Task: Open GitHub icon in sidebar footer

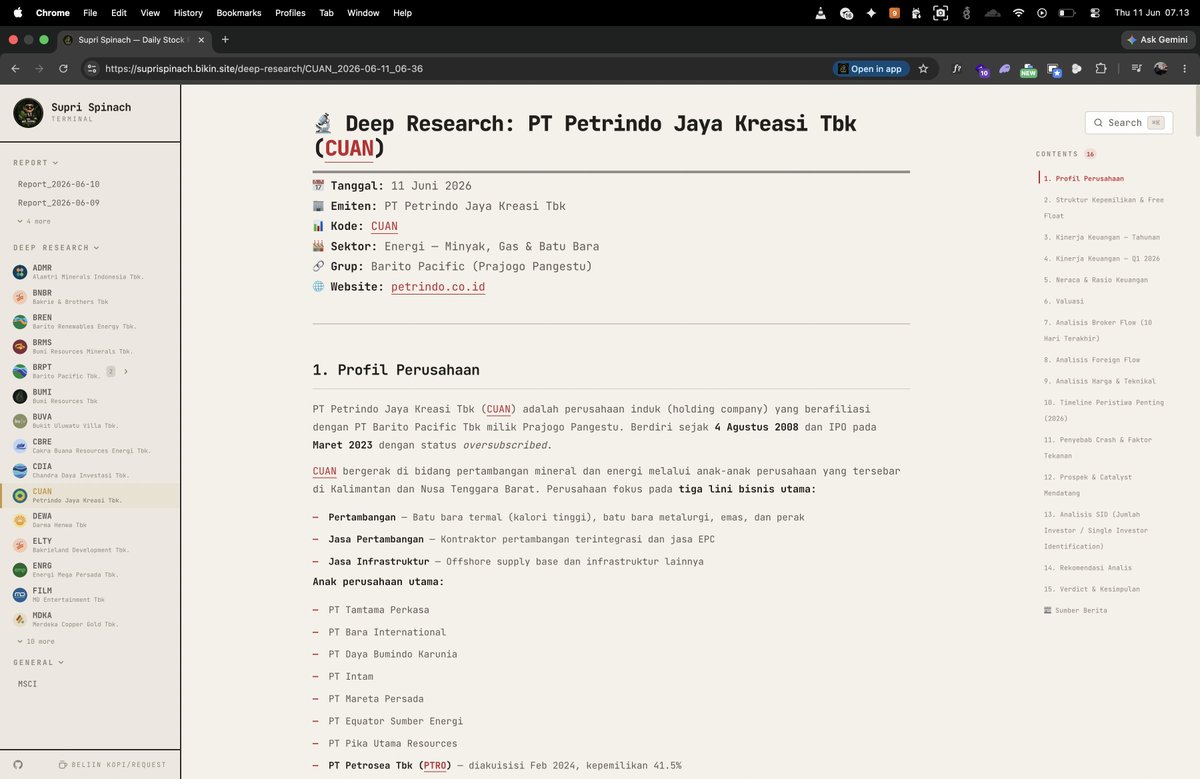Action: click(x=18, y=765)
